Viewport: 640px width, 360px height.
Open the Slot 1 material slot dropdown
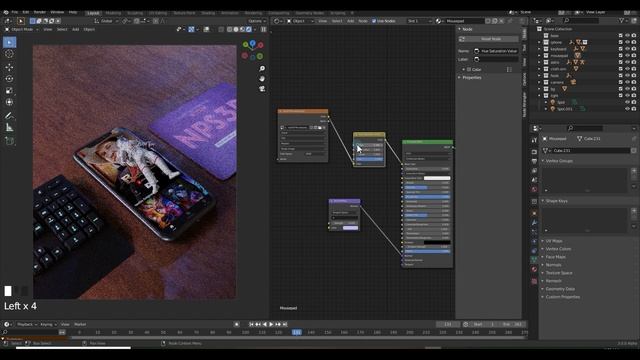(x=419, y=21)
